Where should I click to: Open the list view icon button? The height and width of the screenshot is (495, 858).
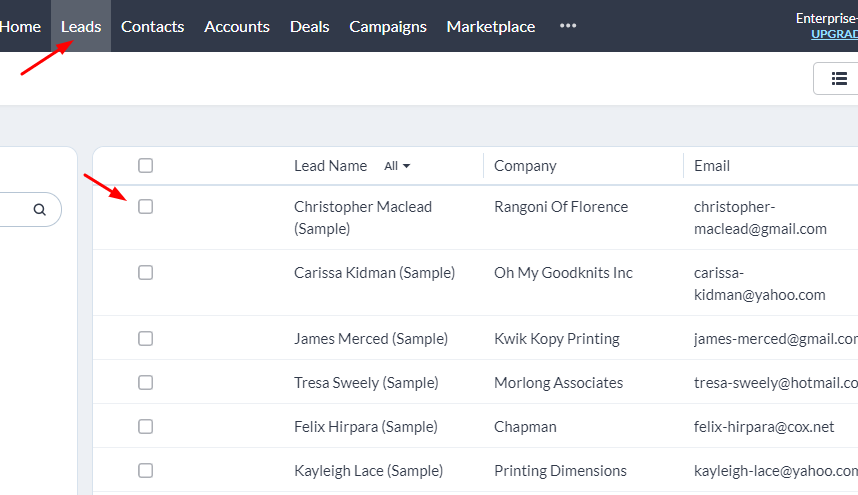[838, 78]
